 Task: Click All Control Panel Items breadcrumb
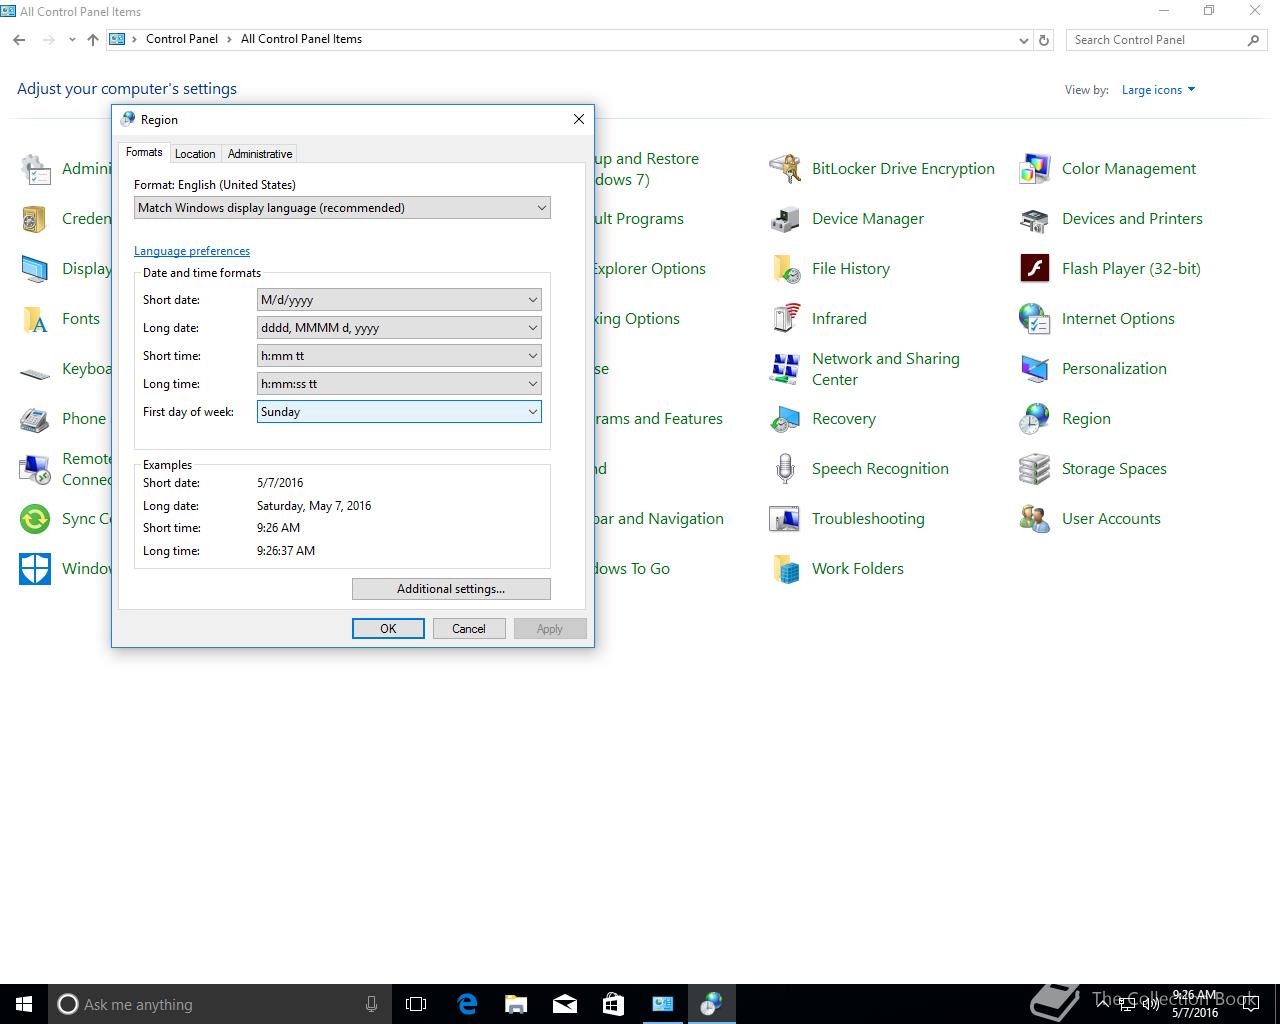coord(301,39)
